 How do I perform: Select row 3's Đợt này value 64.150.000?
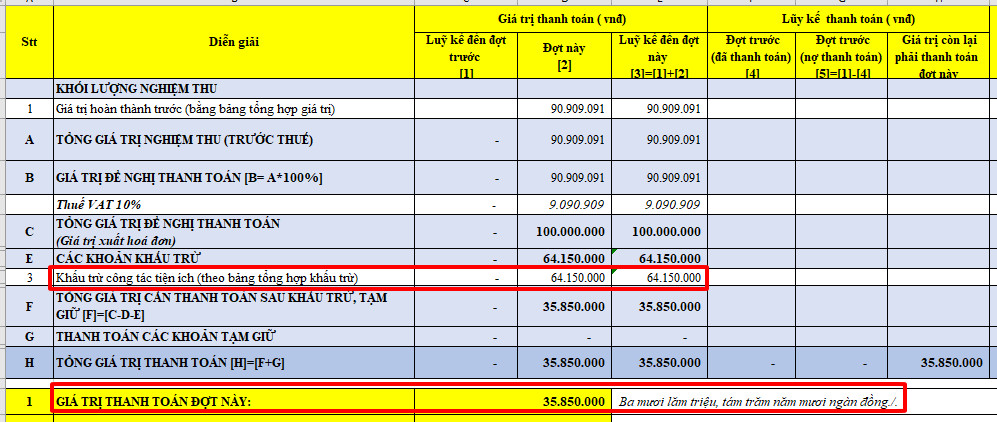[x=565, y=278]
